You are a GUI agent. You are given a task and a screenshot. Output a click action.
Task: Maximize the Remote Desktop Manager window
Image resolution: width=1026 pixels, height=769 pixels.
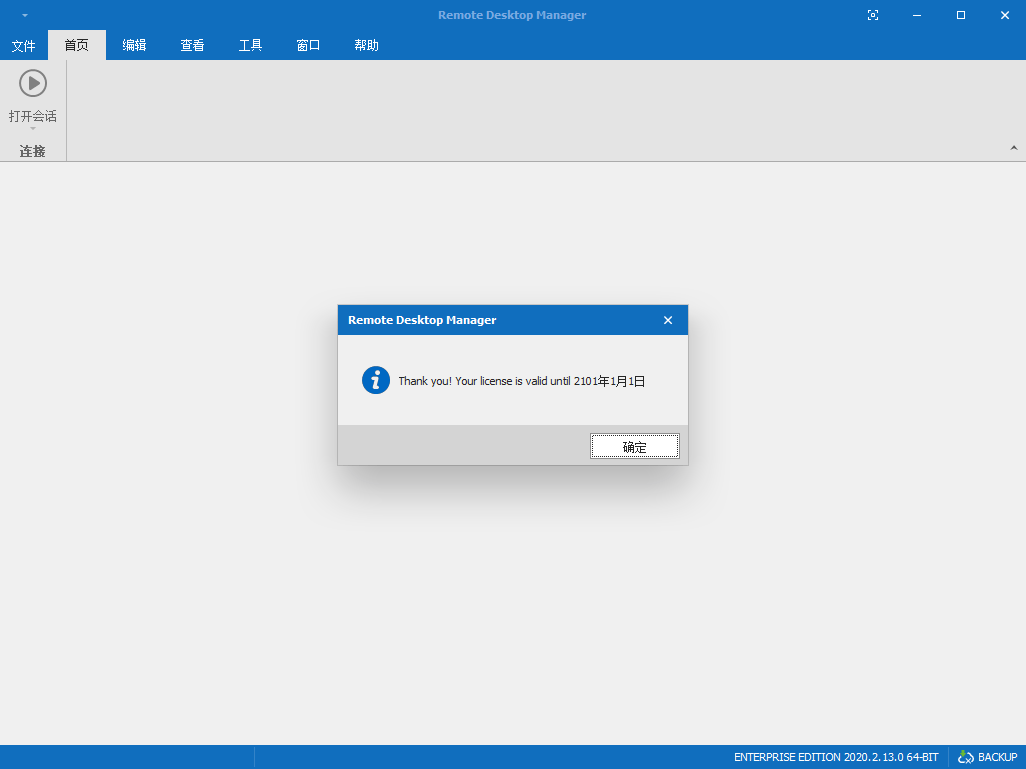coord(961,15)
